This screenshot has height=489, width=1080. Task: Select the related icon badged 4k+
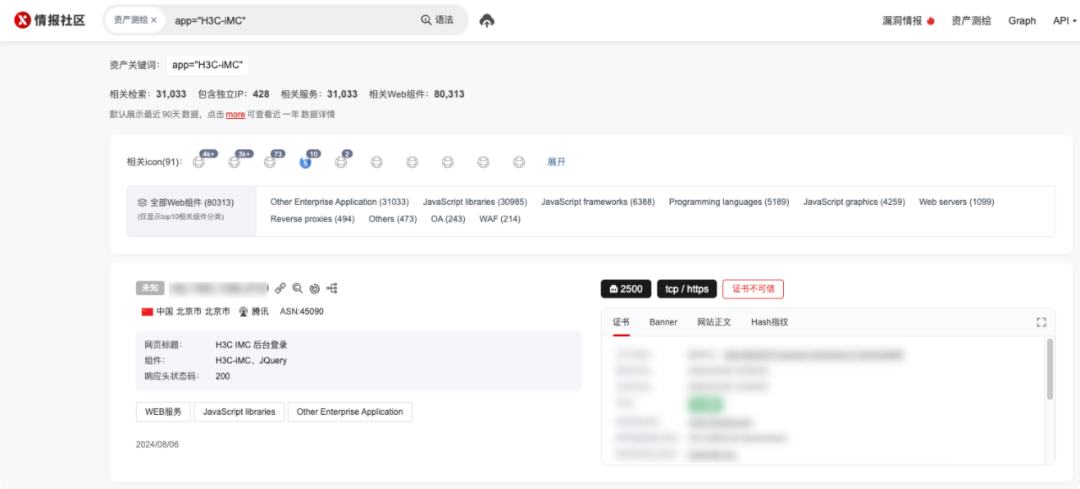199,162
